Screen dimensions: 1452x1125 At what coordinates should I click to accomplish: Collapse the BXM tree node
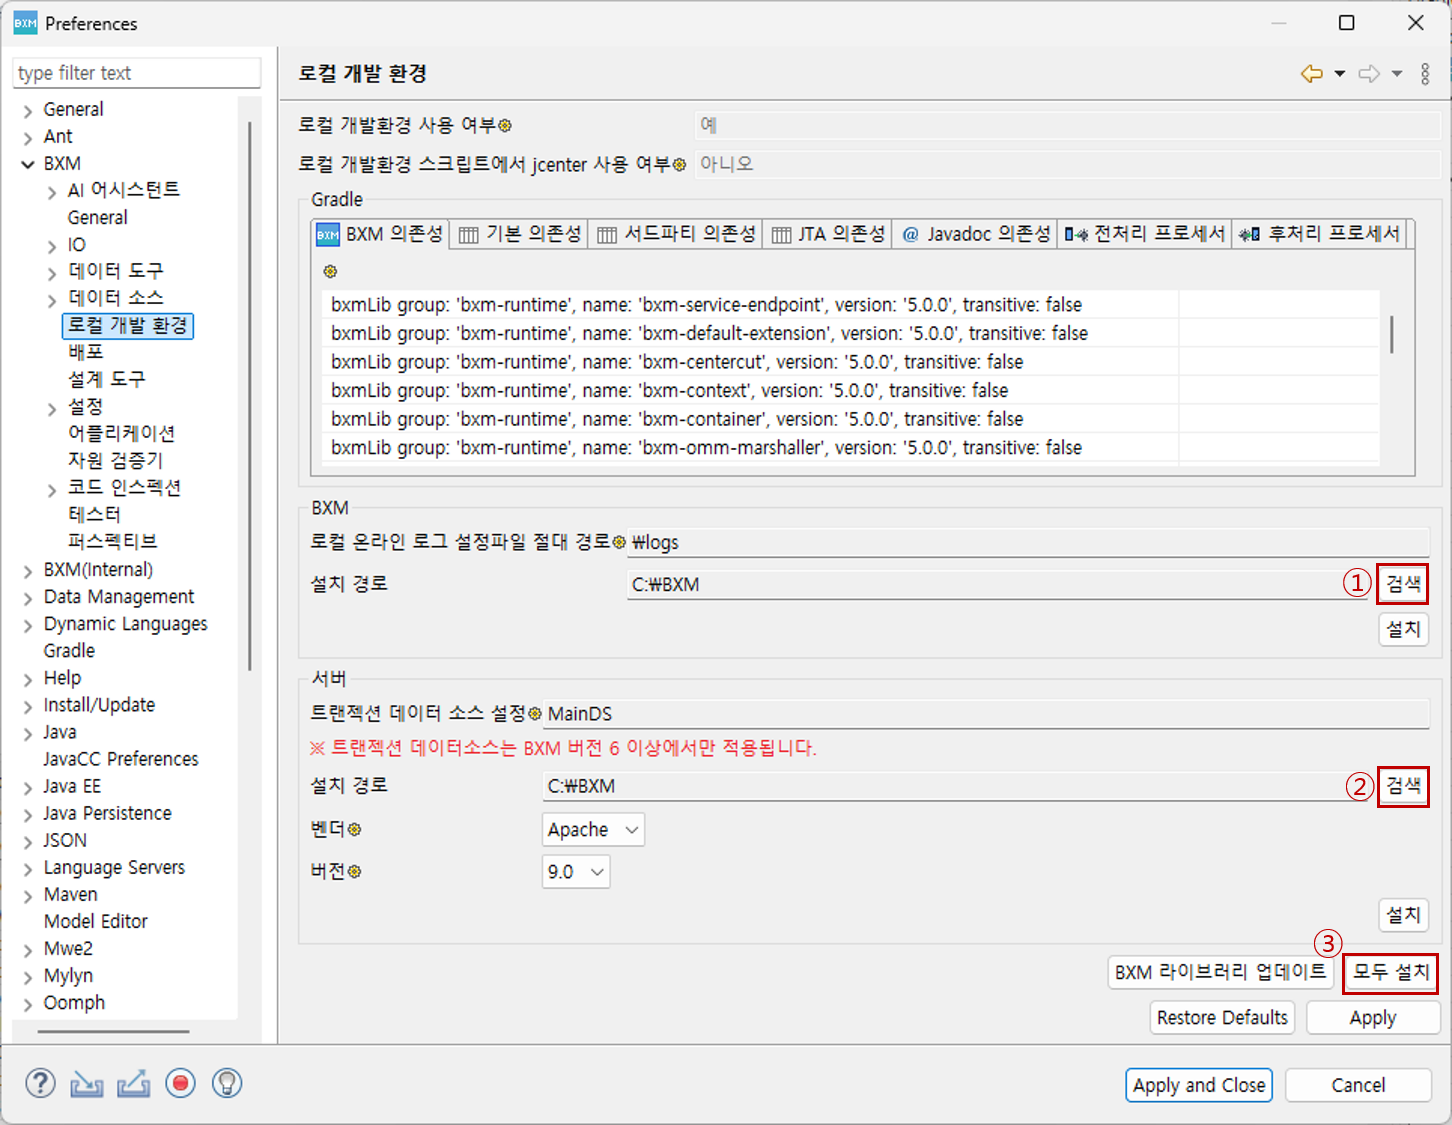[x=28, y=164]
